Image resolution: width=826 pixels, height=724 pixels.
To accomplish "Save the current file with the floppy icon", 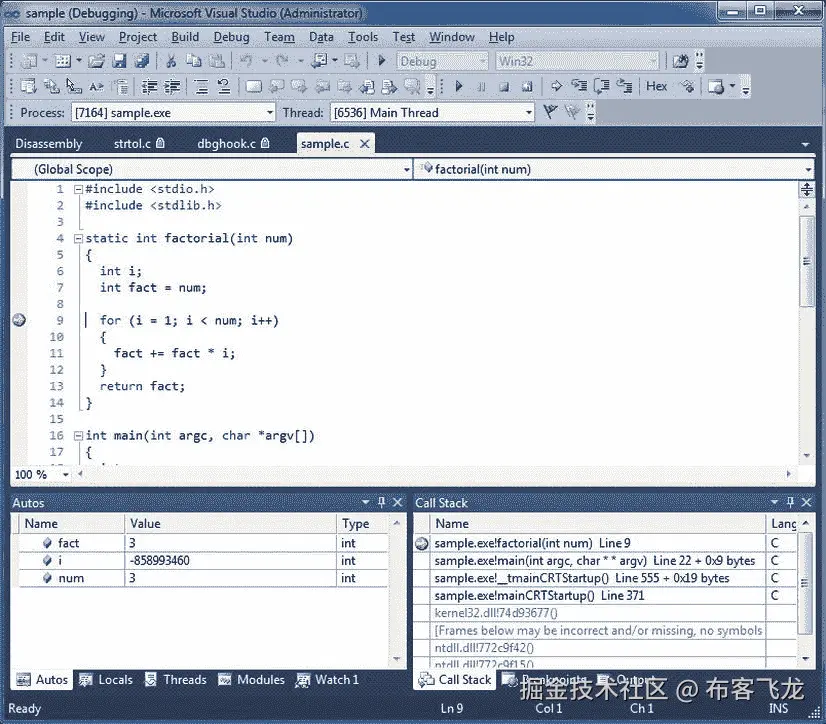I will 120,62.
